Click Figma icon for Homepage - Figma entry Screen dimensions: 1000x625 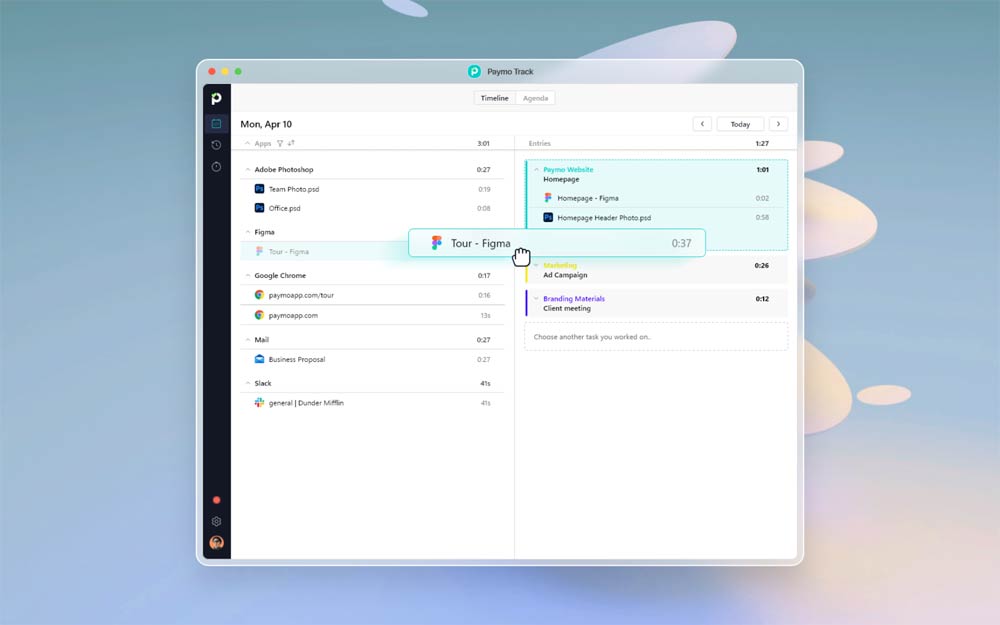pos(548,198)
